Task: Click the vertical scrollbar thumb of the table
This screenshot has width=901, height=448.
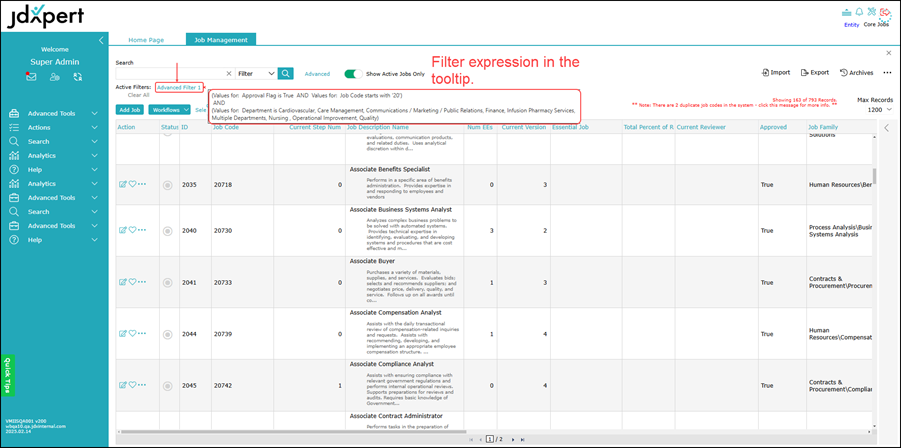Action: coord(875,176)
